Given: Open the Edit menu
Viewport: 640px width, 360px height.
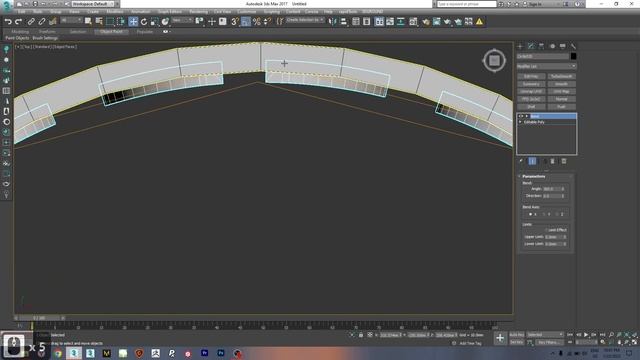Looking at the screenshot, I should tap(22, 12).
